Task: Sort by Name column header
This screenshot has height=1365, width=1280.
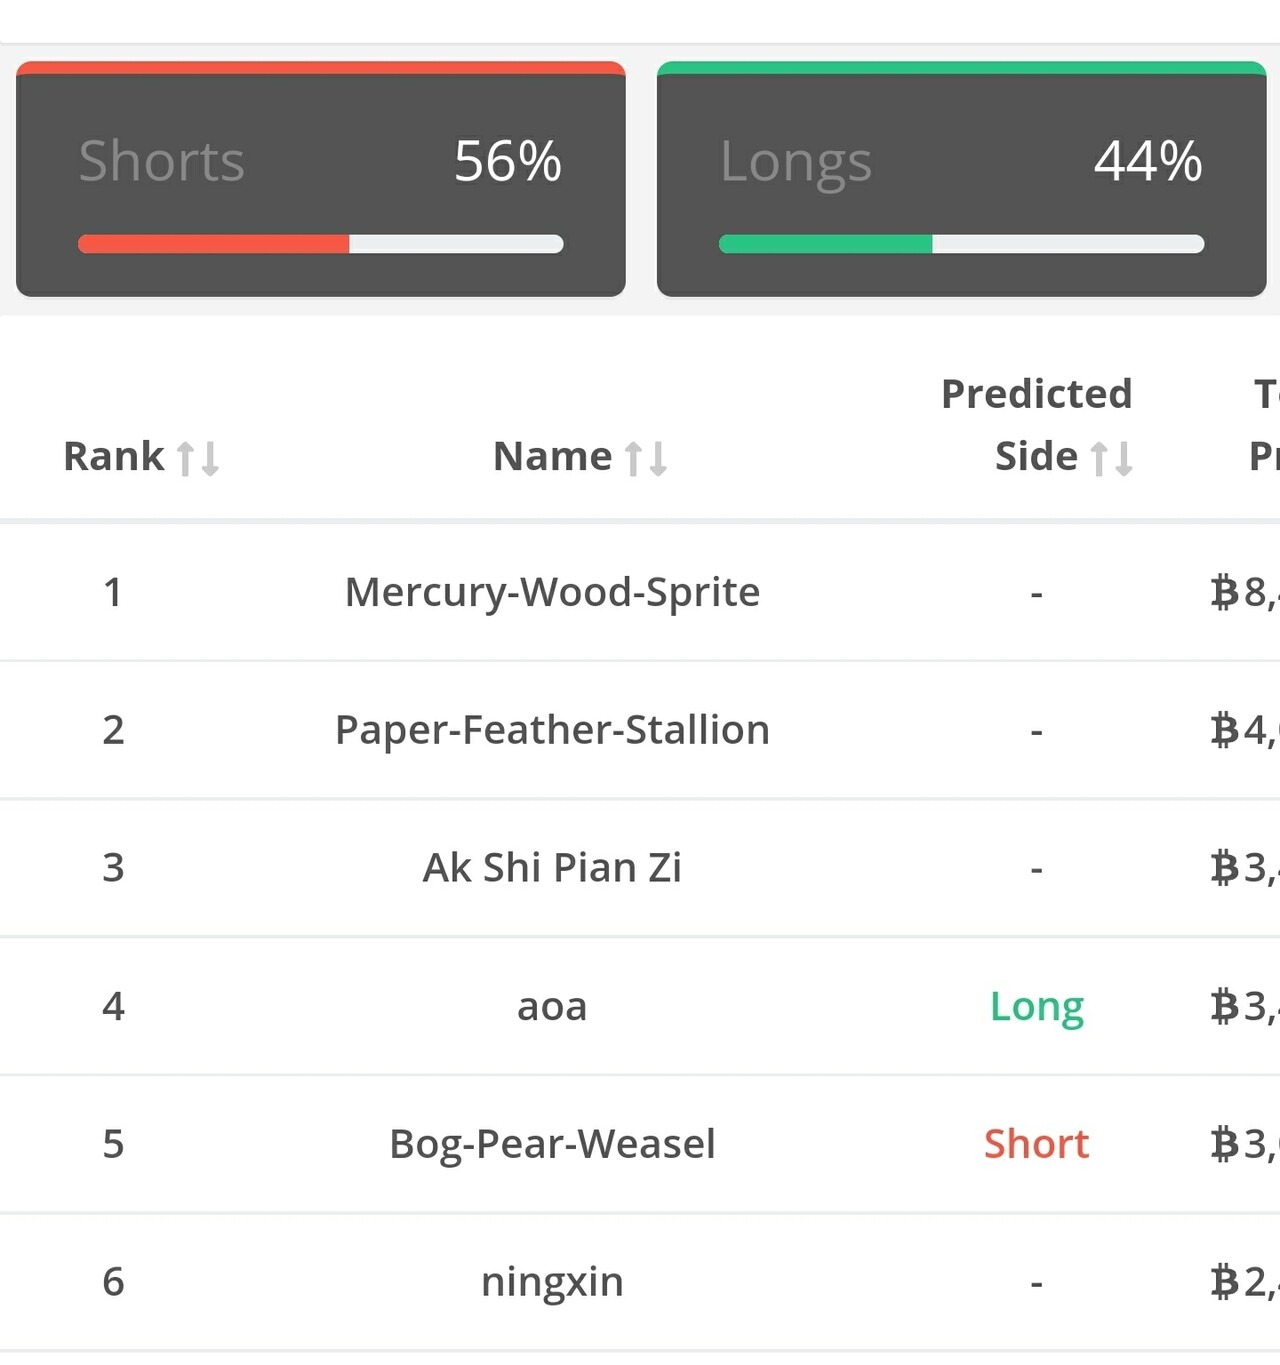Action: click(552, 456)
